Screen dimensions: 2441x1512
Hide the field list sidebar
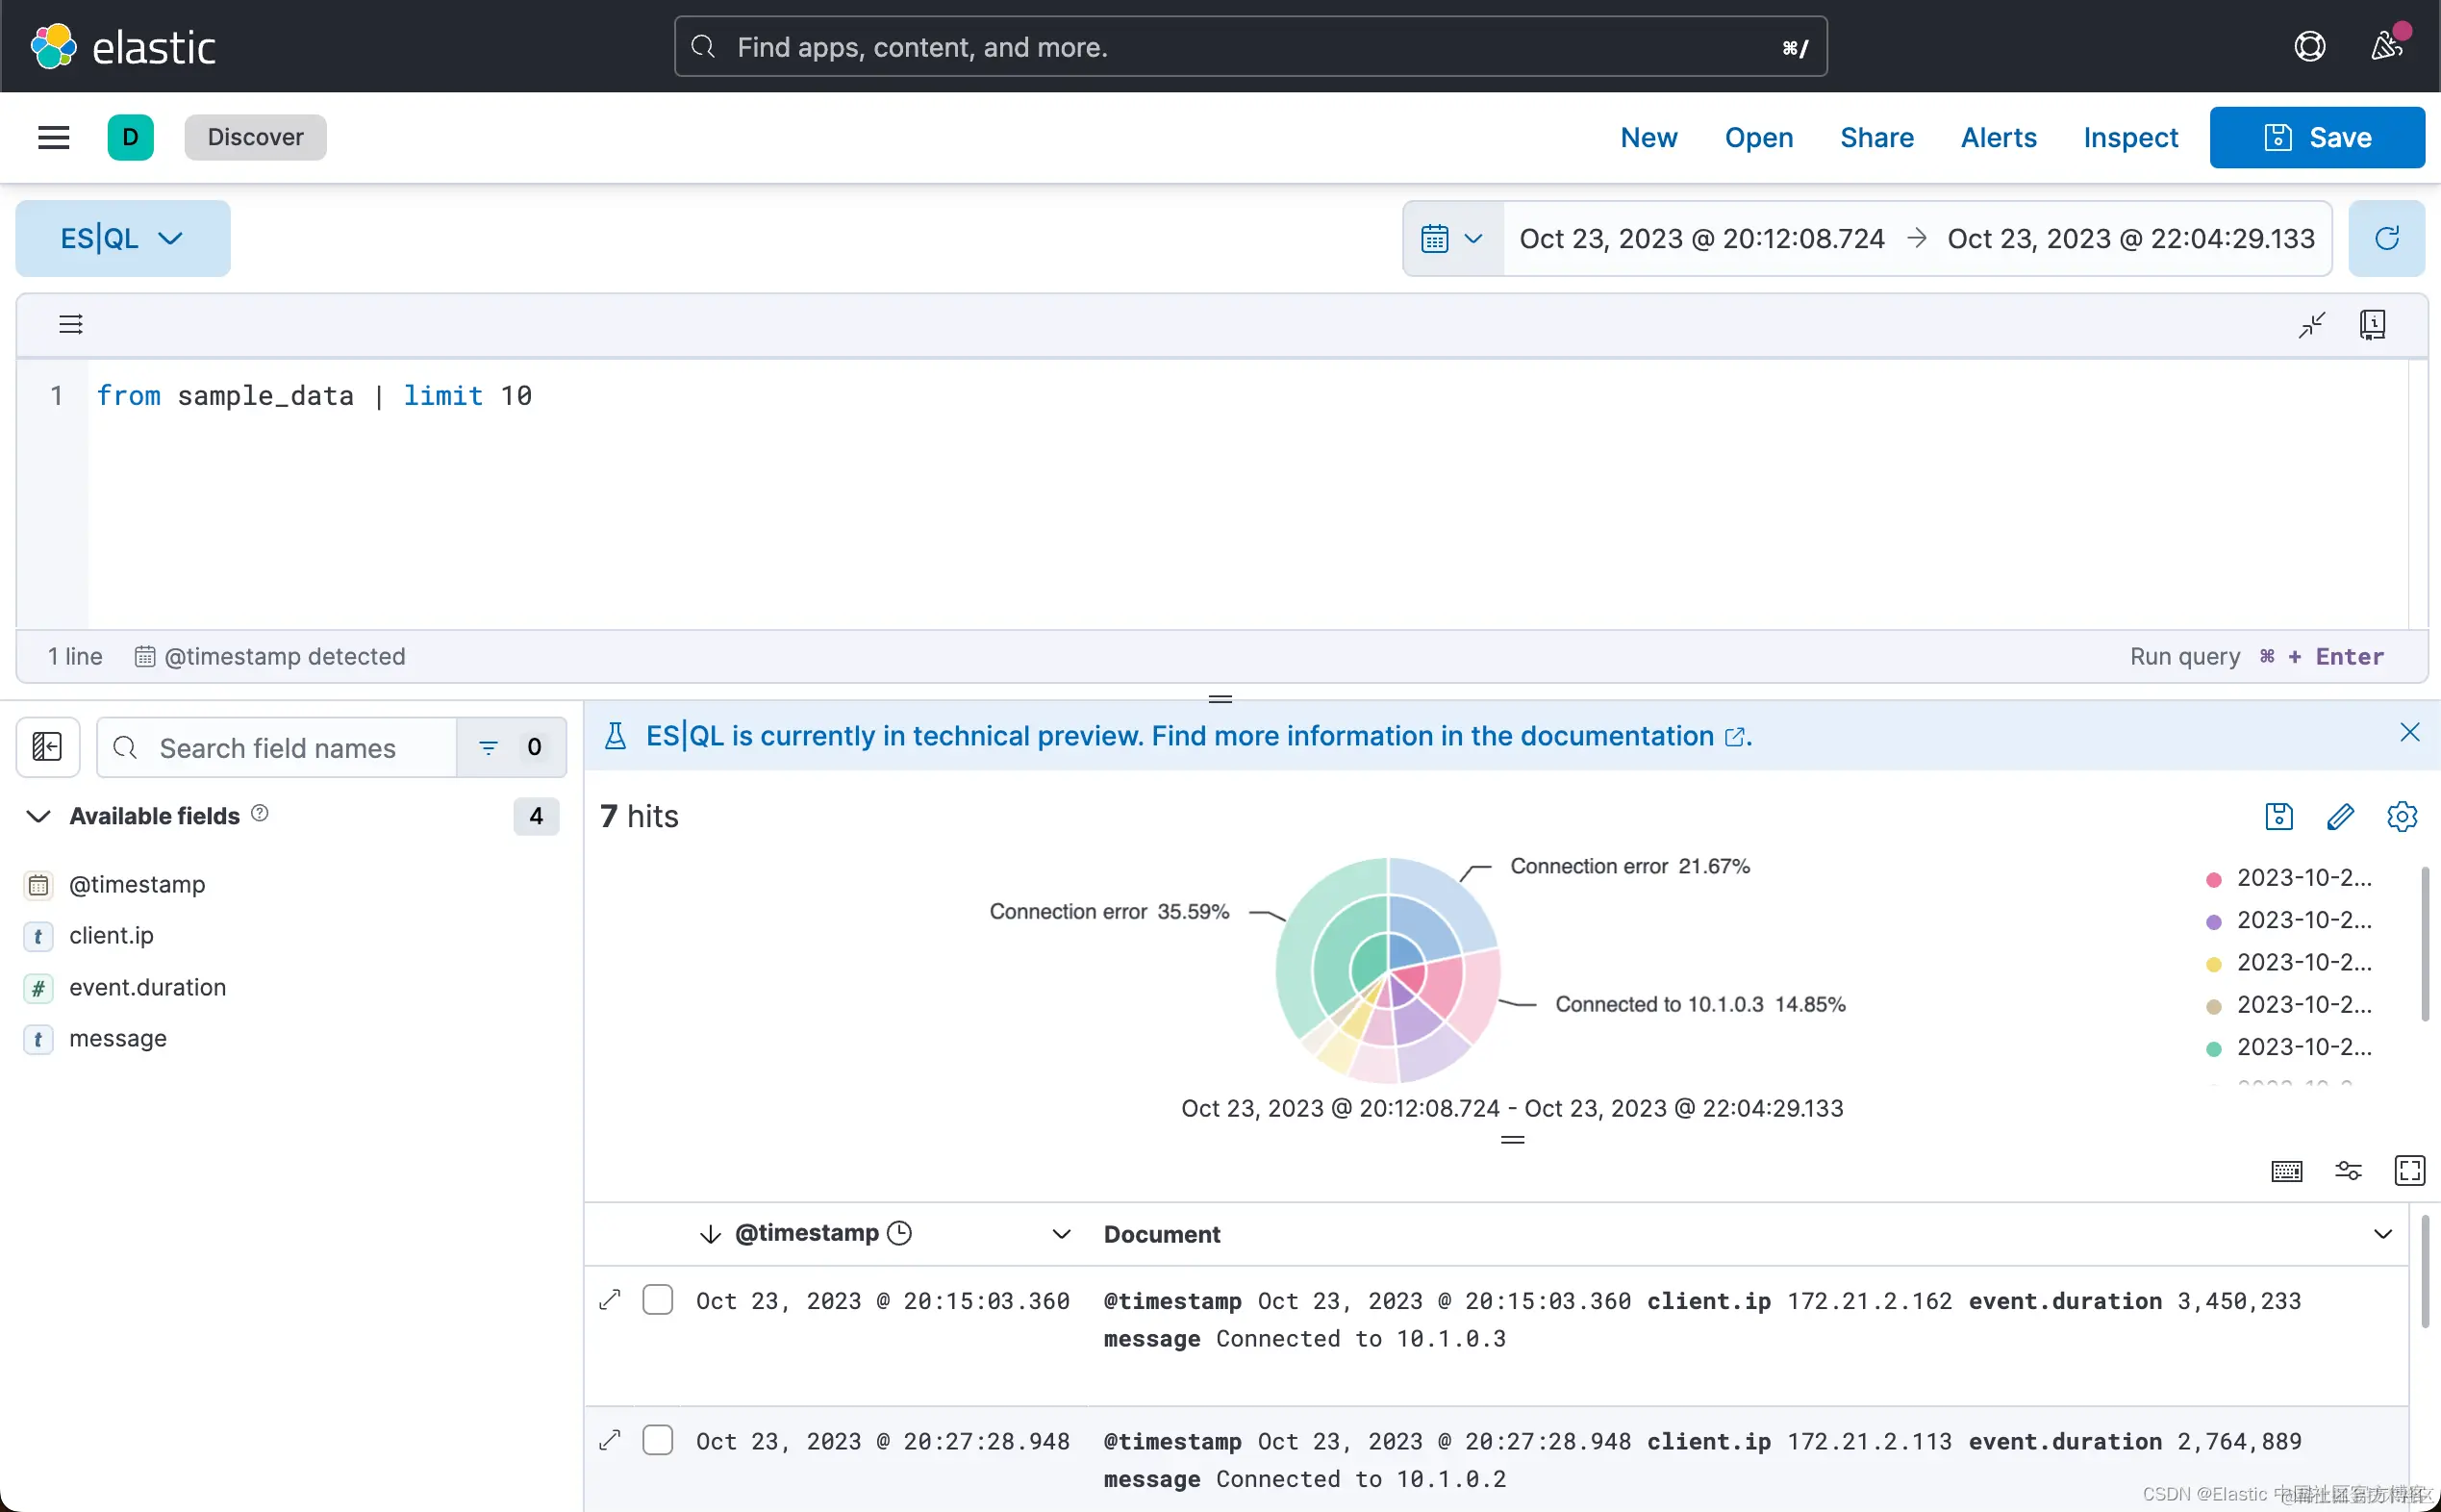coord(47,747)
